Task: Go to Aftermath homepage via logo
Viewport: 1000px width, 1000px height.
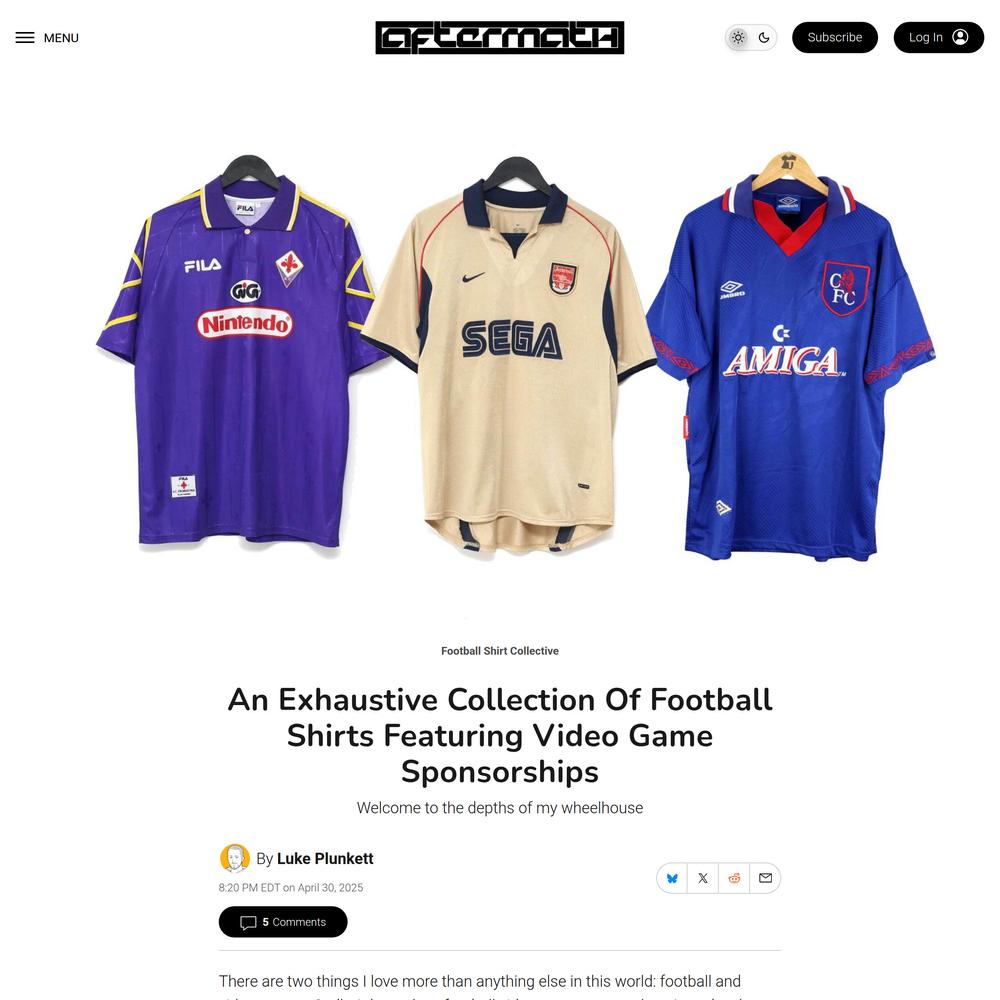Action: [499, 38]
